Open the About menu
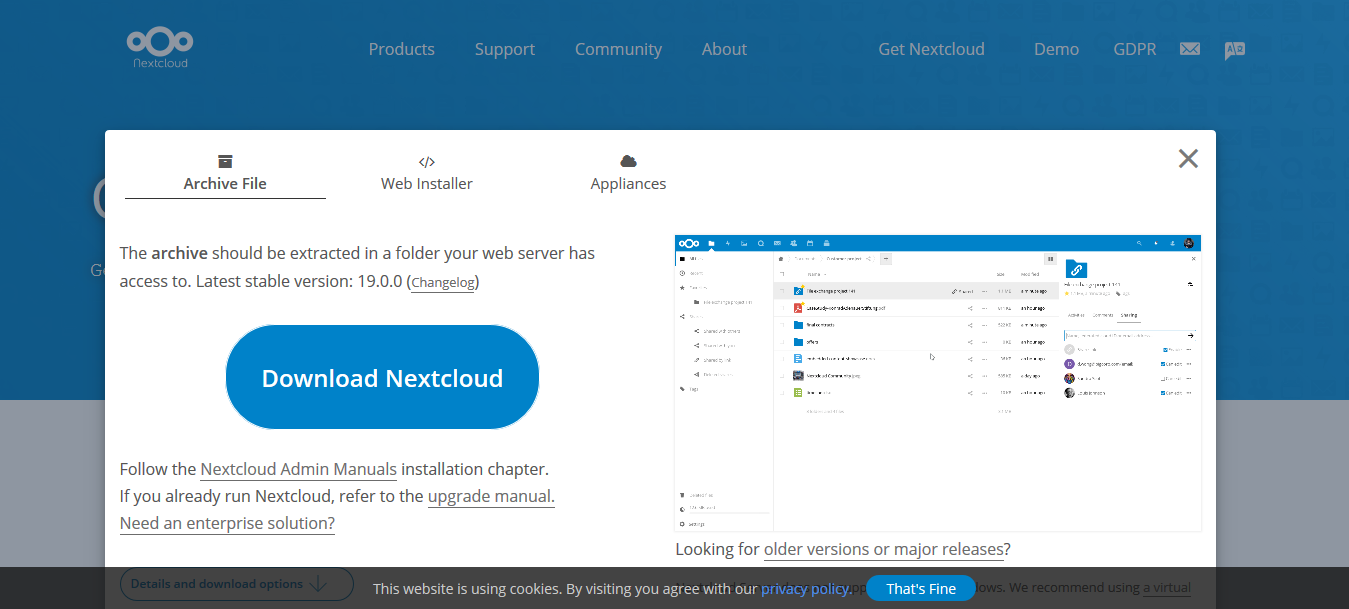Viewport: 1349px width, 609px height. tap(724, 48)
